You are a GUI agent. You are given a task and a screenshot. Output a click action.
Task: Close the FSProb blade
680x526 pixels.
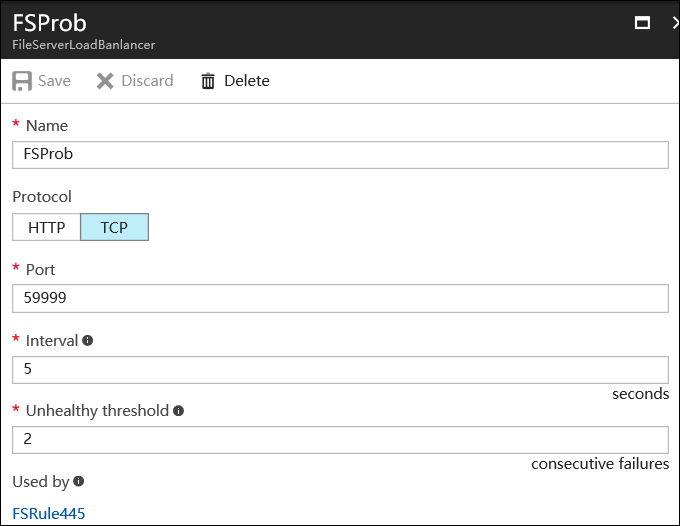[x=675, y=23]
